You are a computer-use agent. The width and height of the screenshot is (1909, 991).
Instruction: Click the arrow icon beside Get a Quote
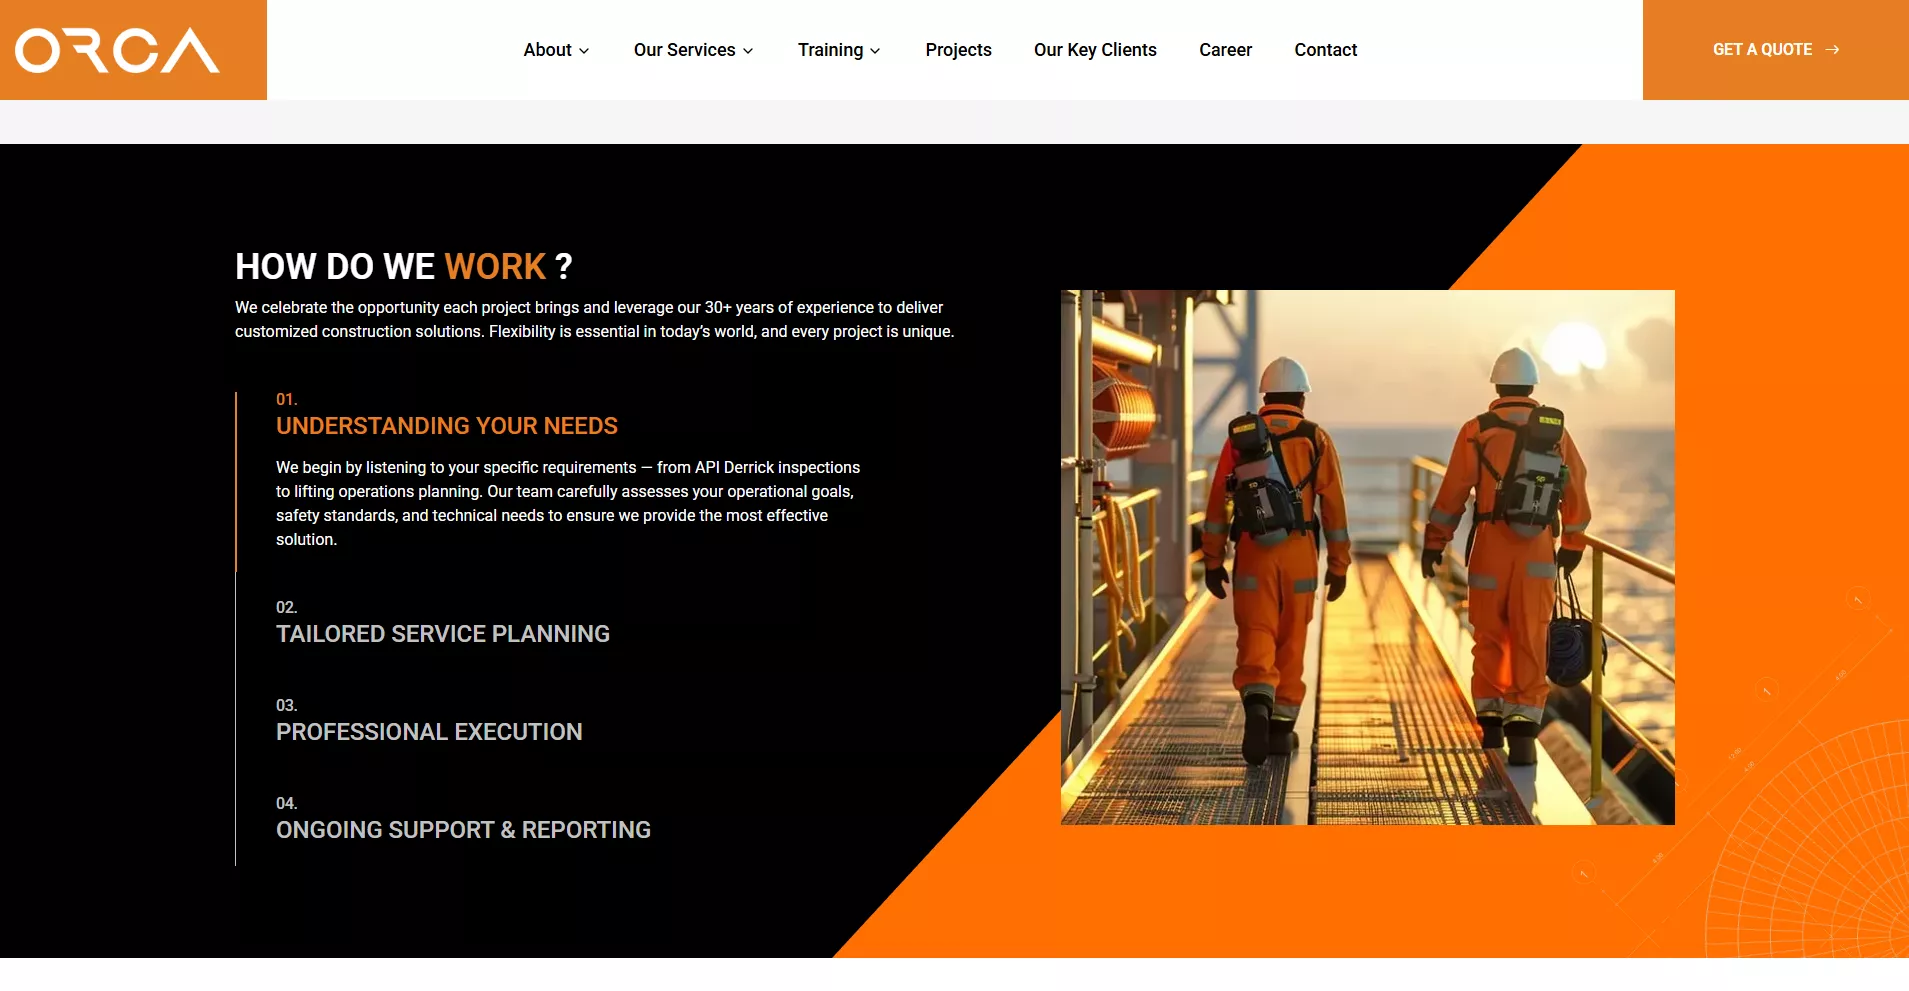coord(1832,50)
